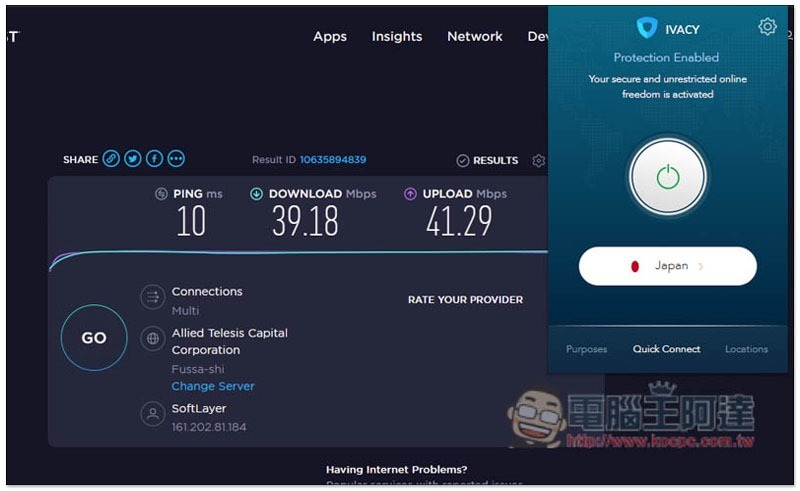The height and width of the screenshot is (491, 800).
Task: Open the Insights menu
Action: tap(397, 37)
